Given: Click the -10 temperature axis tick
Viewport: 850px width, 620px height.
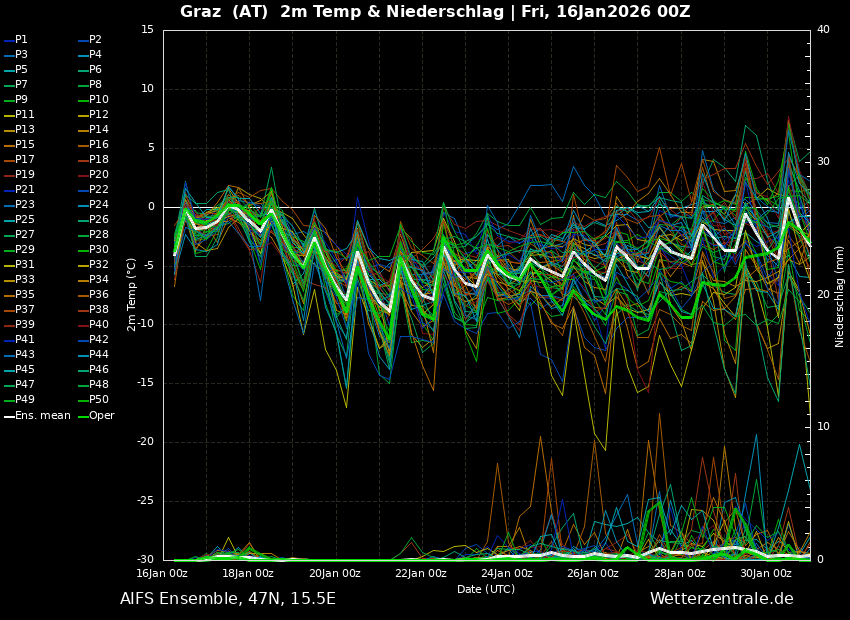Looking at the screenshot, I should click(146, 324).
